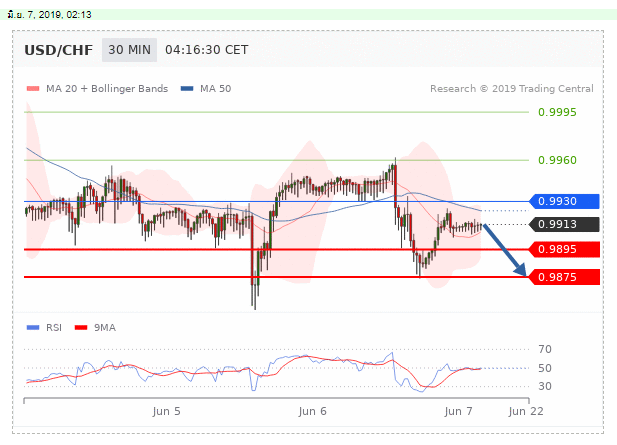Click the 30 MIN timeframe button
Image resolution: width=617 pixels, height=445 pixels.
tap(129, 50)
